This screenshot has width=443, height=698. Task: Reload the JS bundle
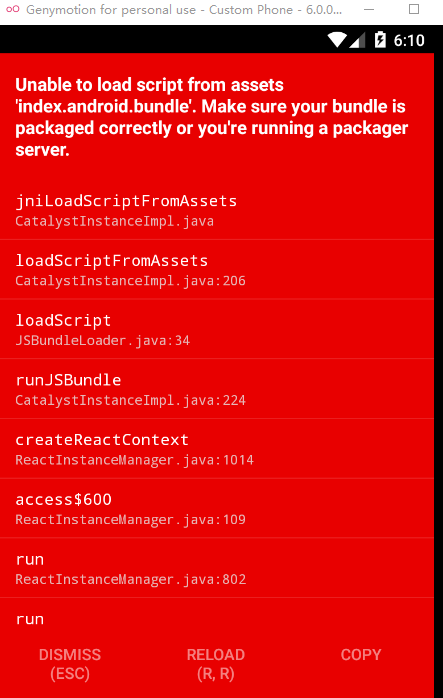(x=216, y=664)
